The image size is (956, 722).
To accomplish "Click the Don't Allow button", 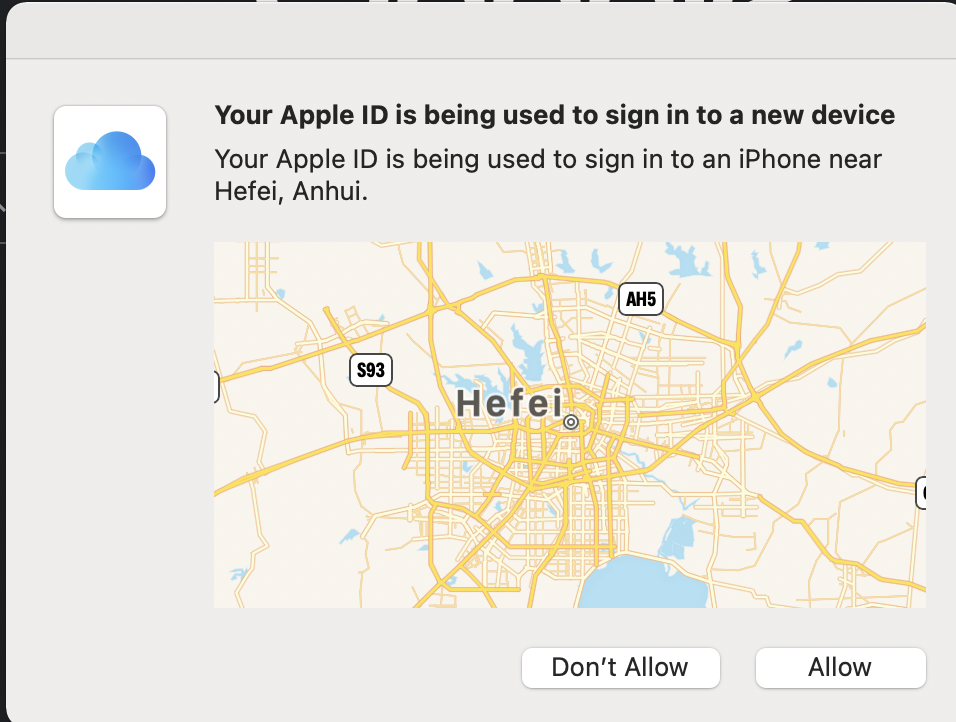I will click(x=621, y=668).
